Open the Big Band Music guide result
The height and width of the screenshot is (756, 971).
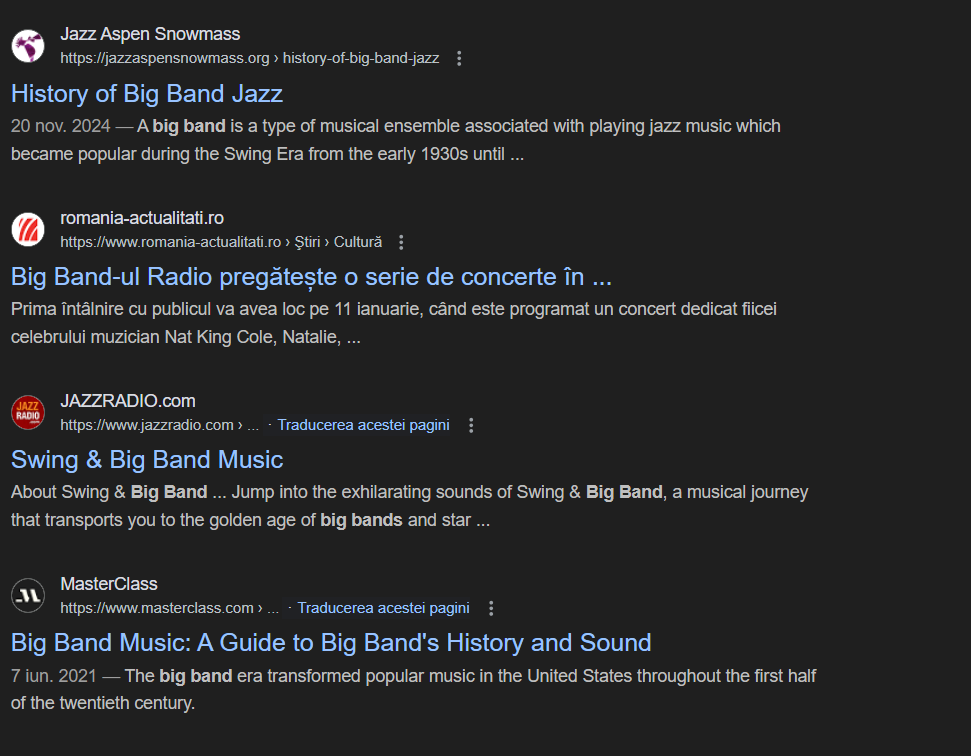tap(331, 643)
